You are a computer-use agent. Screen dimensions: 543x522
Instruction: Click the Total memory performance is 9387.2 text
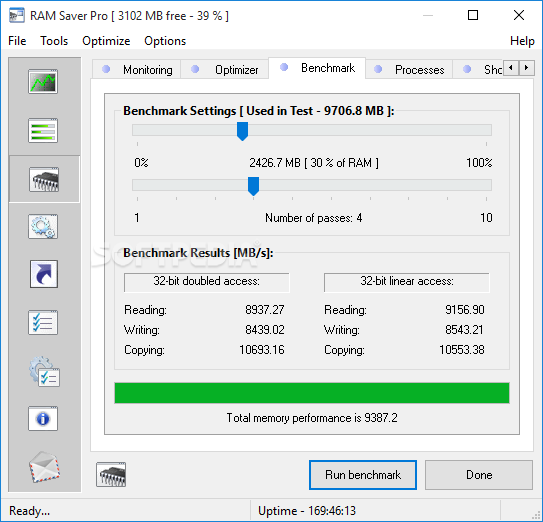click(x=312, y=418)
